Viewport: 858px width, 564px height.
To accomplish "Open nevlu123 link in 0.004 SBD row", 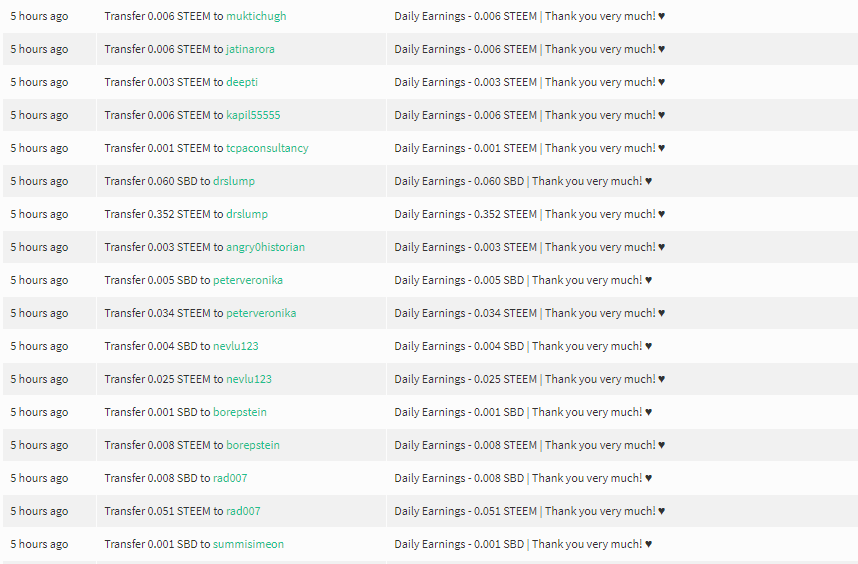I will 235,346.
